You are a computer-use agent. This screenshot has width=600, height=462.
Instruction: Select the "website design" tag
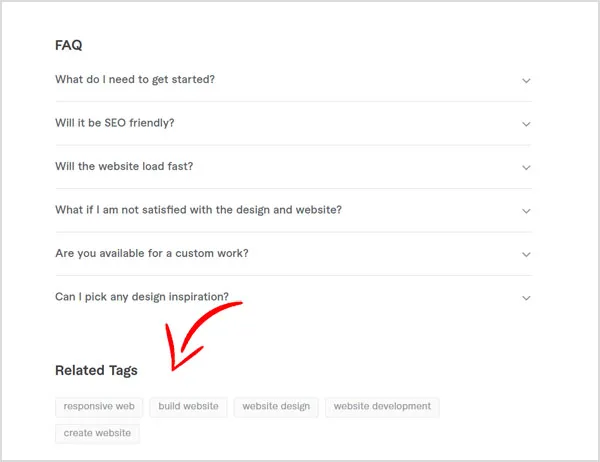click(x=276, y=406)
